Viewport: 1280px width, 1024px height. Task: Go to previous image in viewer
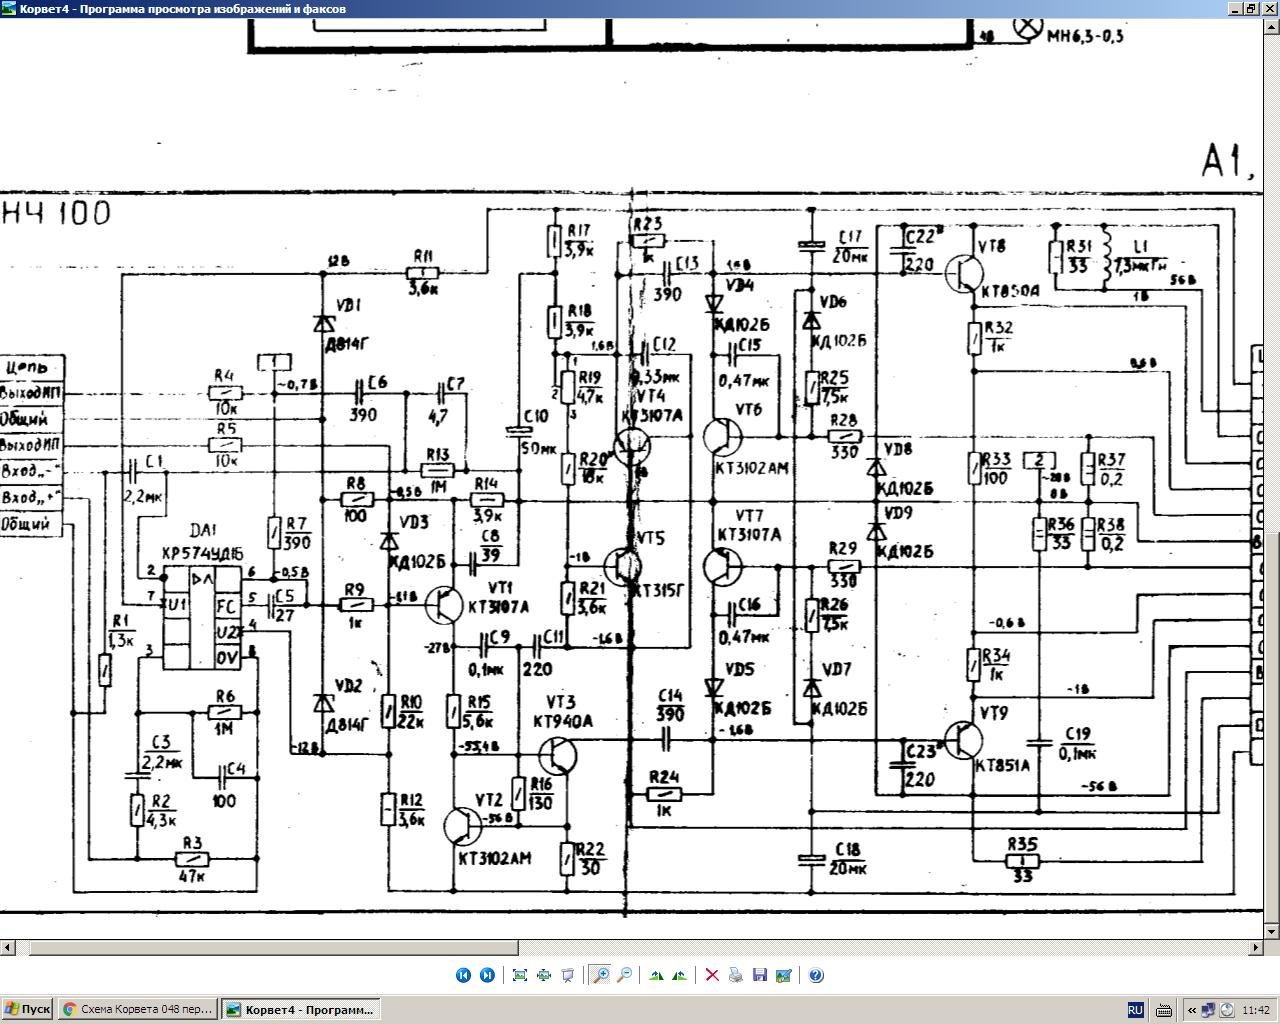(x=463, y=975)
